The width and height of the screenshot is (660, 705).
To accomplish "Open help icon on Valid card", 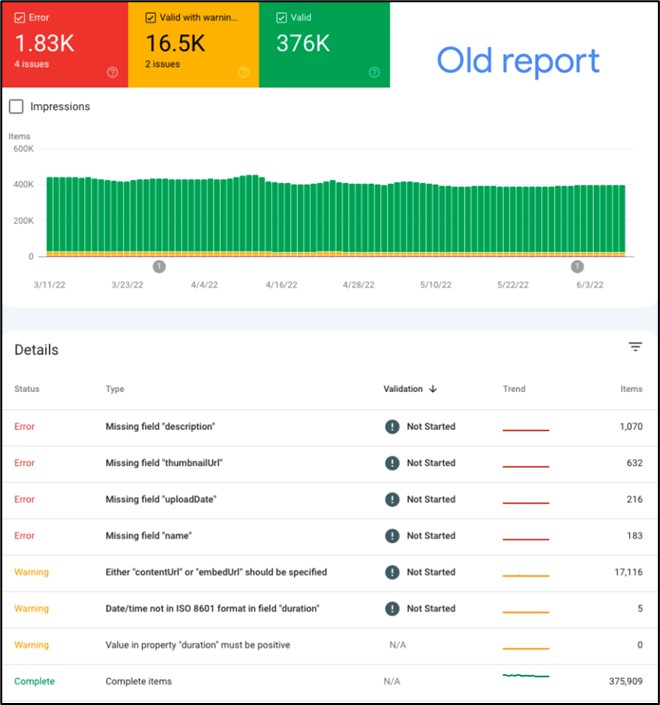I will (374, 72).
